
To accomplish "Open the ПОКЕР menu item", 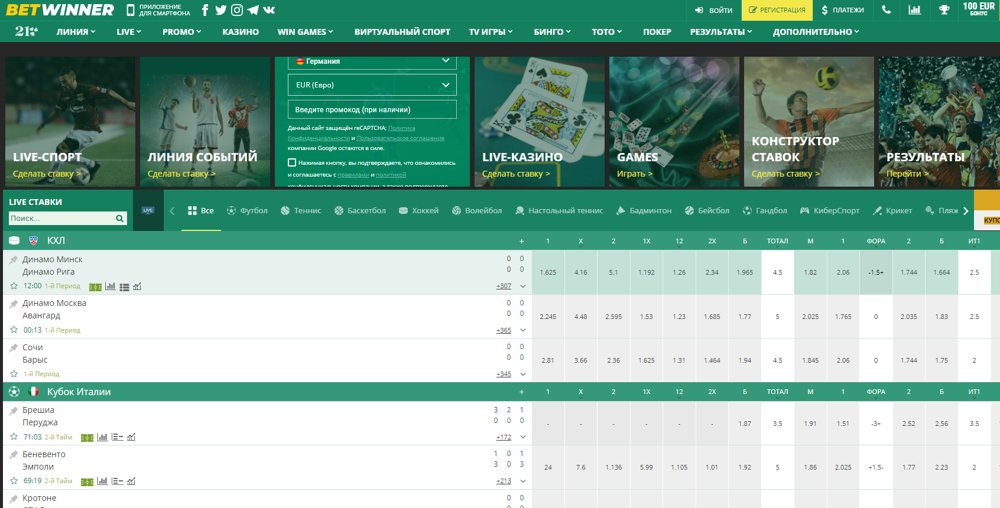I will (x=657, y=32).
